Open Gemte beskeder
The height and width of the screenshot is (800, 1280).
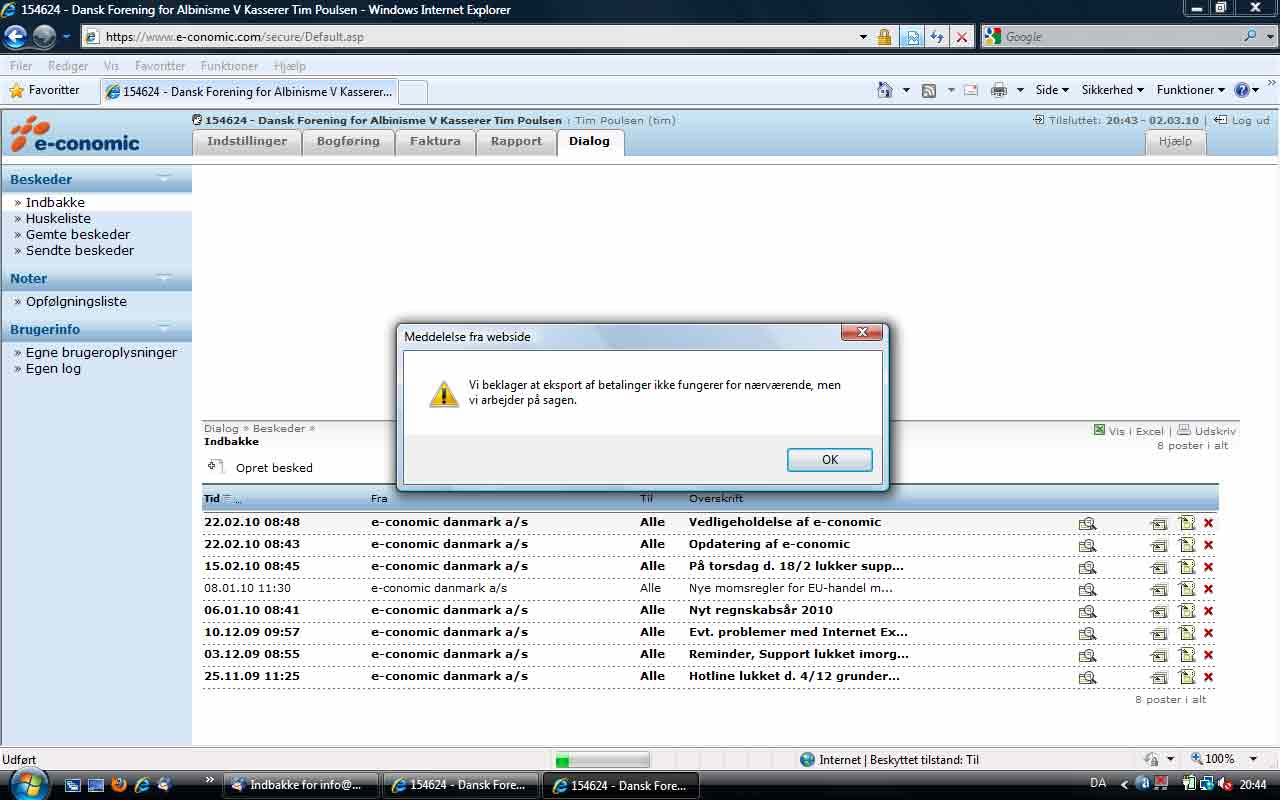[78, 234]
